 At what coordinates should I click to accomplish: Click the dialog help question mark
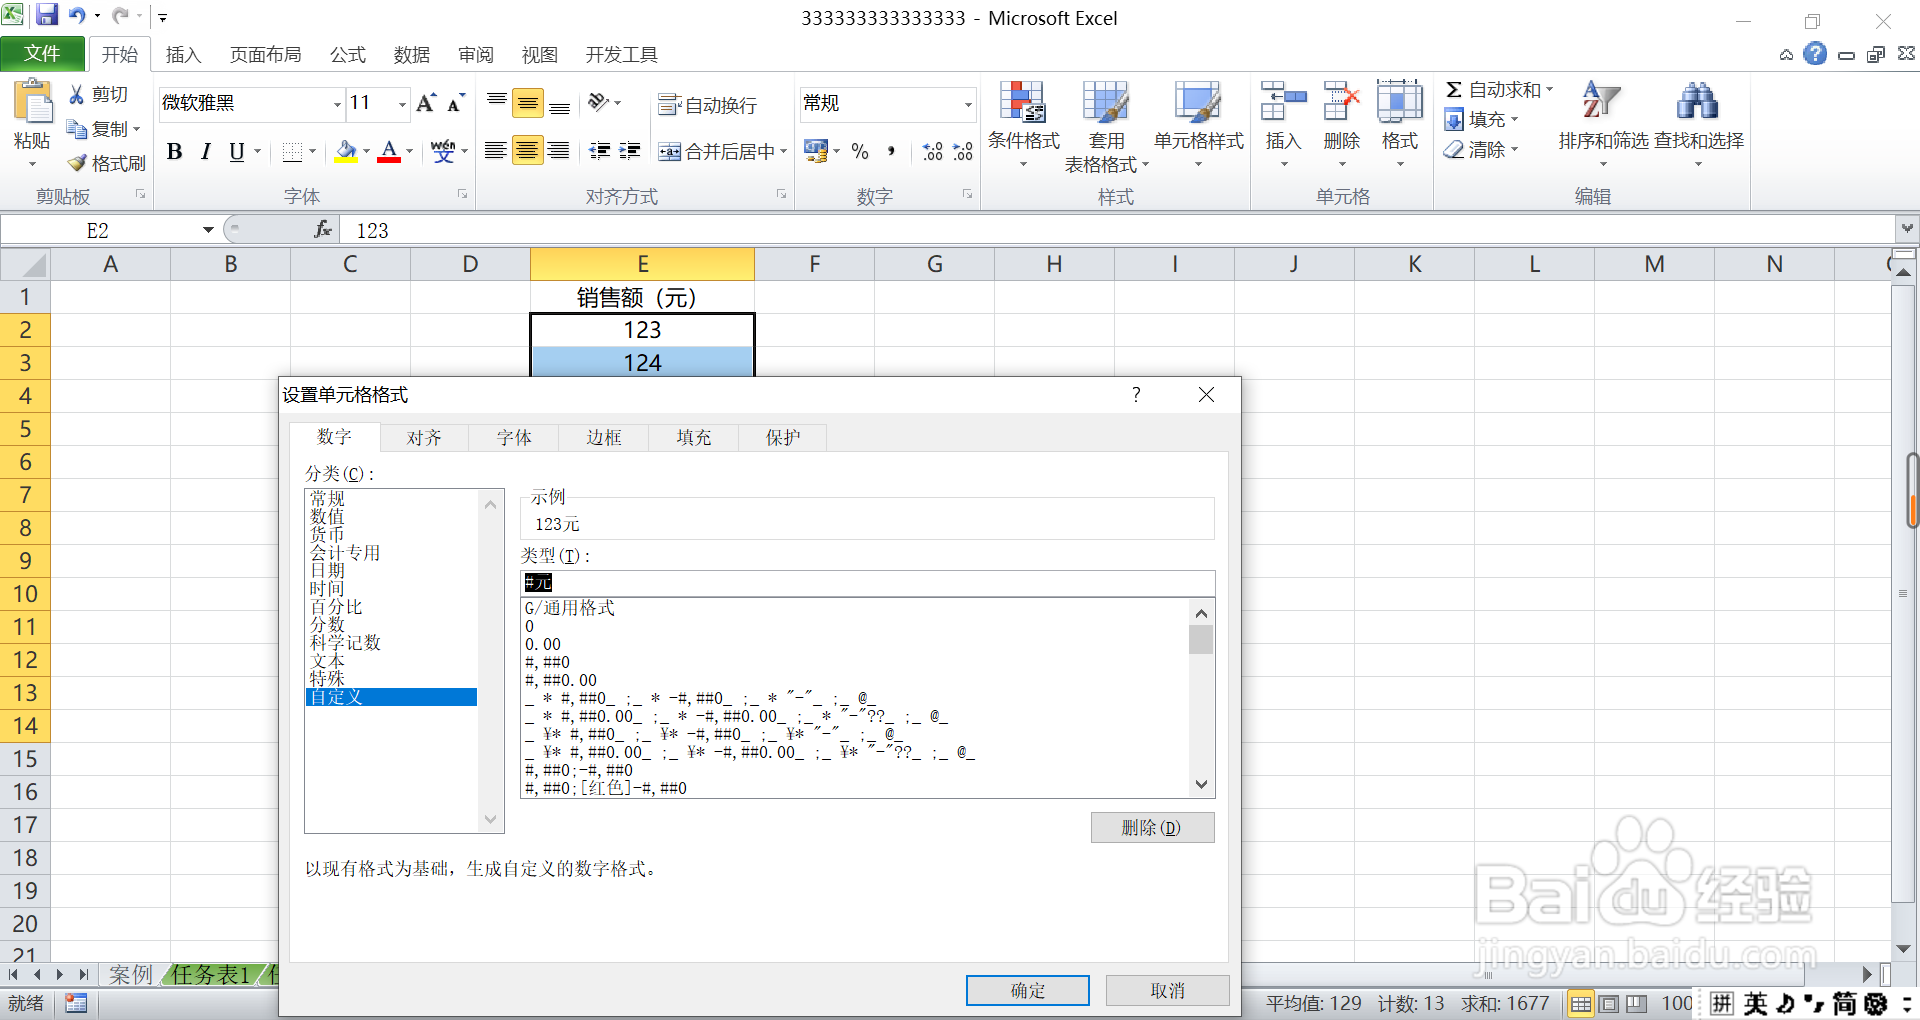point(1136,395)
